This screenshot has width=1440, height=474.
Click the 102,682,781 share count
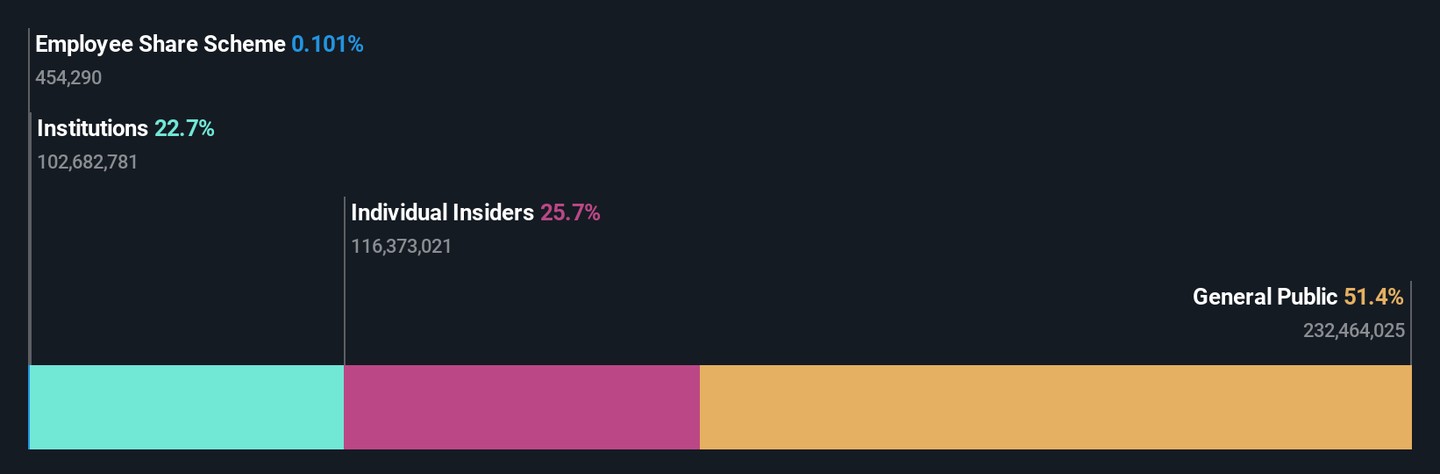coord(87,162)
